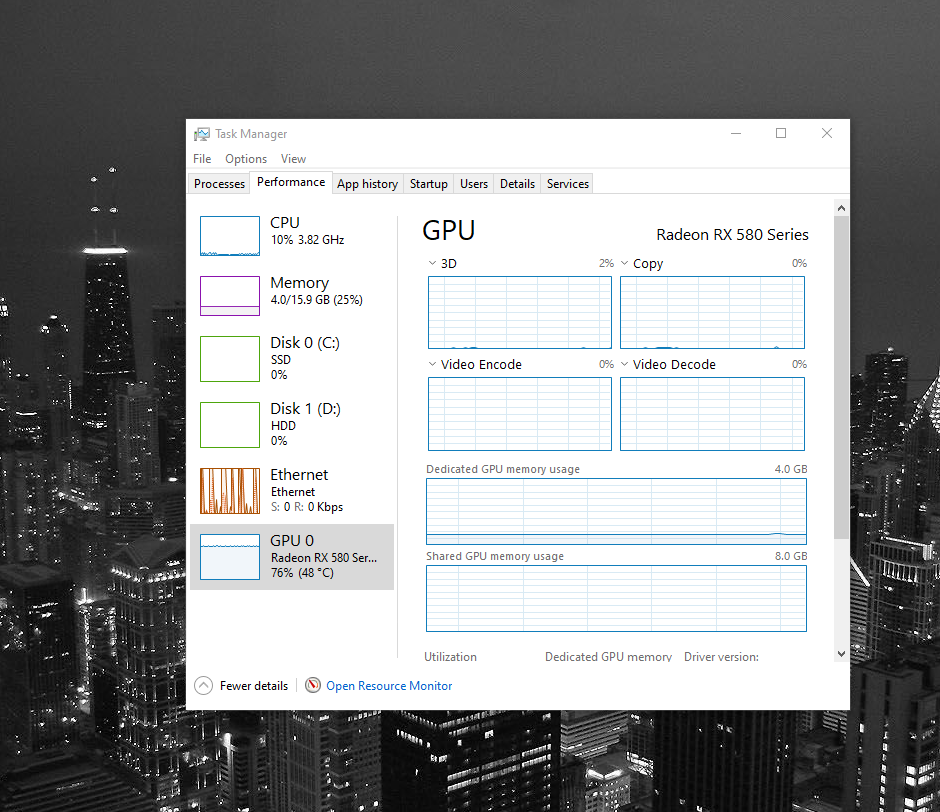The width and height of the screenshot is (940, 812).
Task: Click the Radeon RX 580 Series heading
Action: pyautogui.click(x=732, y=234)
